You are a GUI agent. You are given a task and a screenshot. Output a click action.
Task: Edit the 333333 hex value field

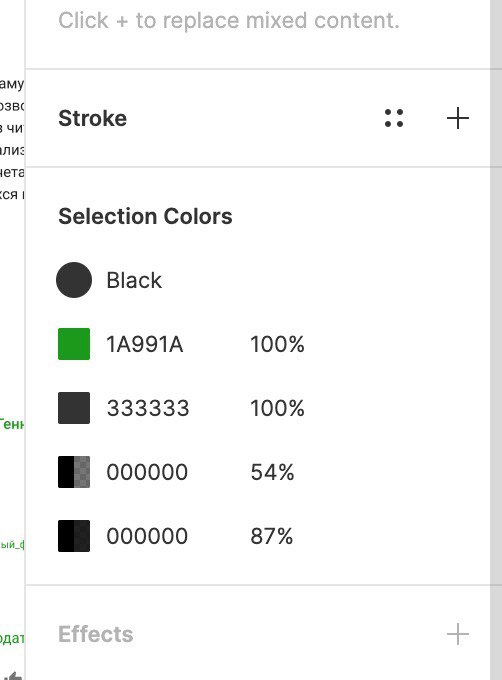pyautogui.click(x=148, y=408)
